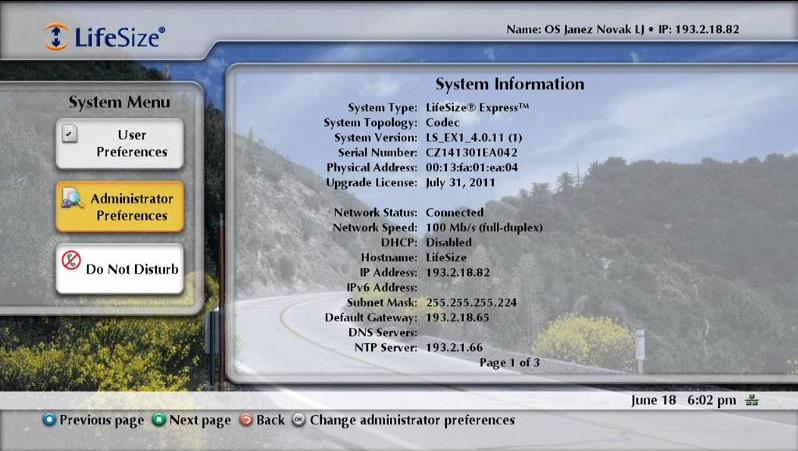Click the header IP: 193.2.18.82
This screenshot has width=798, height=451.
pyautogui.click(x=699, y=30)
